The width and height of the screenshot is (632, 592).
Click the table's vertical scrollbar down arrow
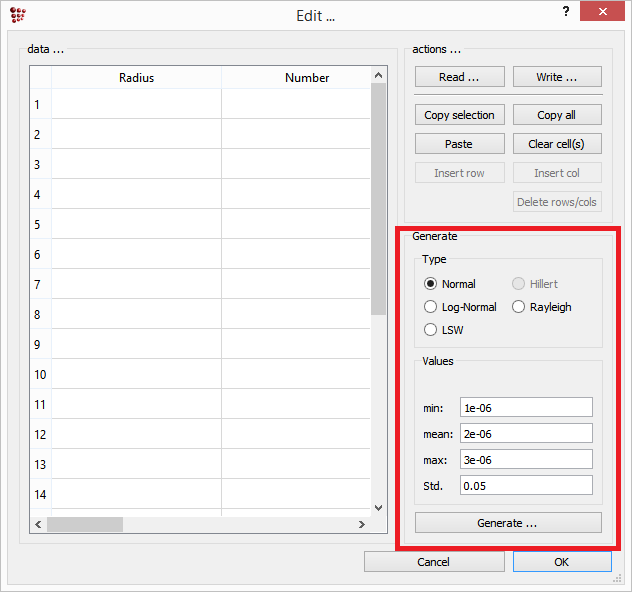click(x=378, y=508)
